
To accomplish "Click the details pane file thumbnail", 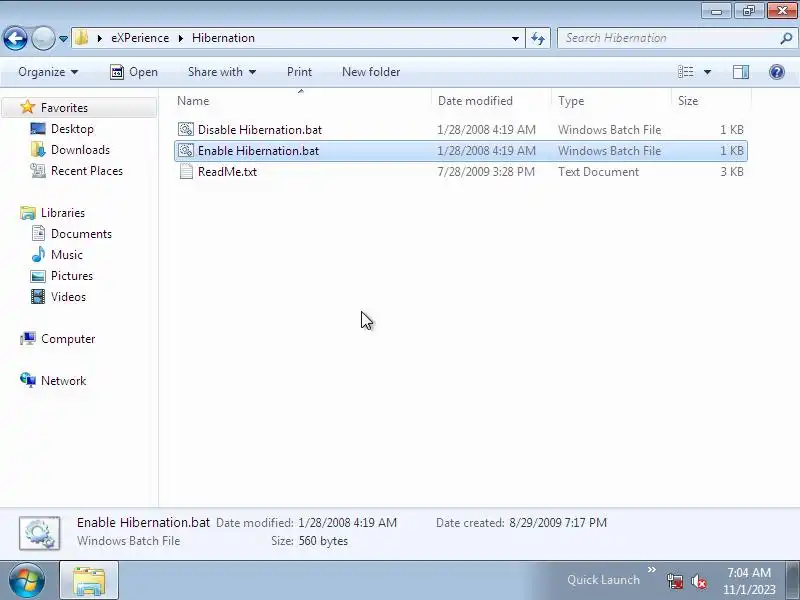I will (40, 533).
